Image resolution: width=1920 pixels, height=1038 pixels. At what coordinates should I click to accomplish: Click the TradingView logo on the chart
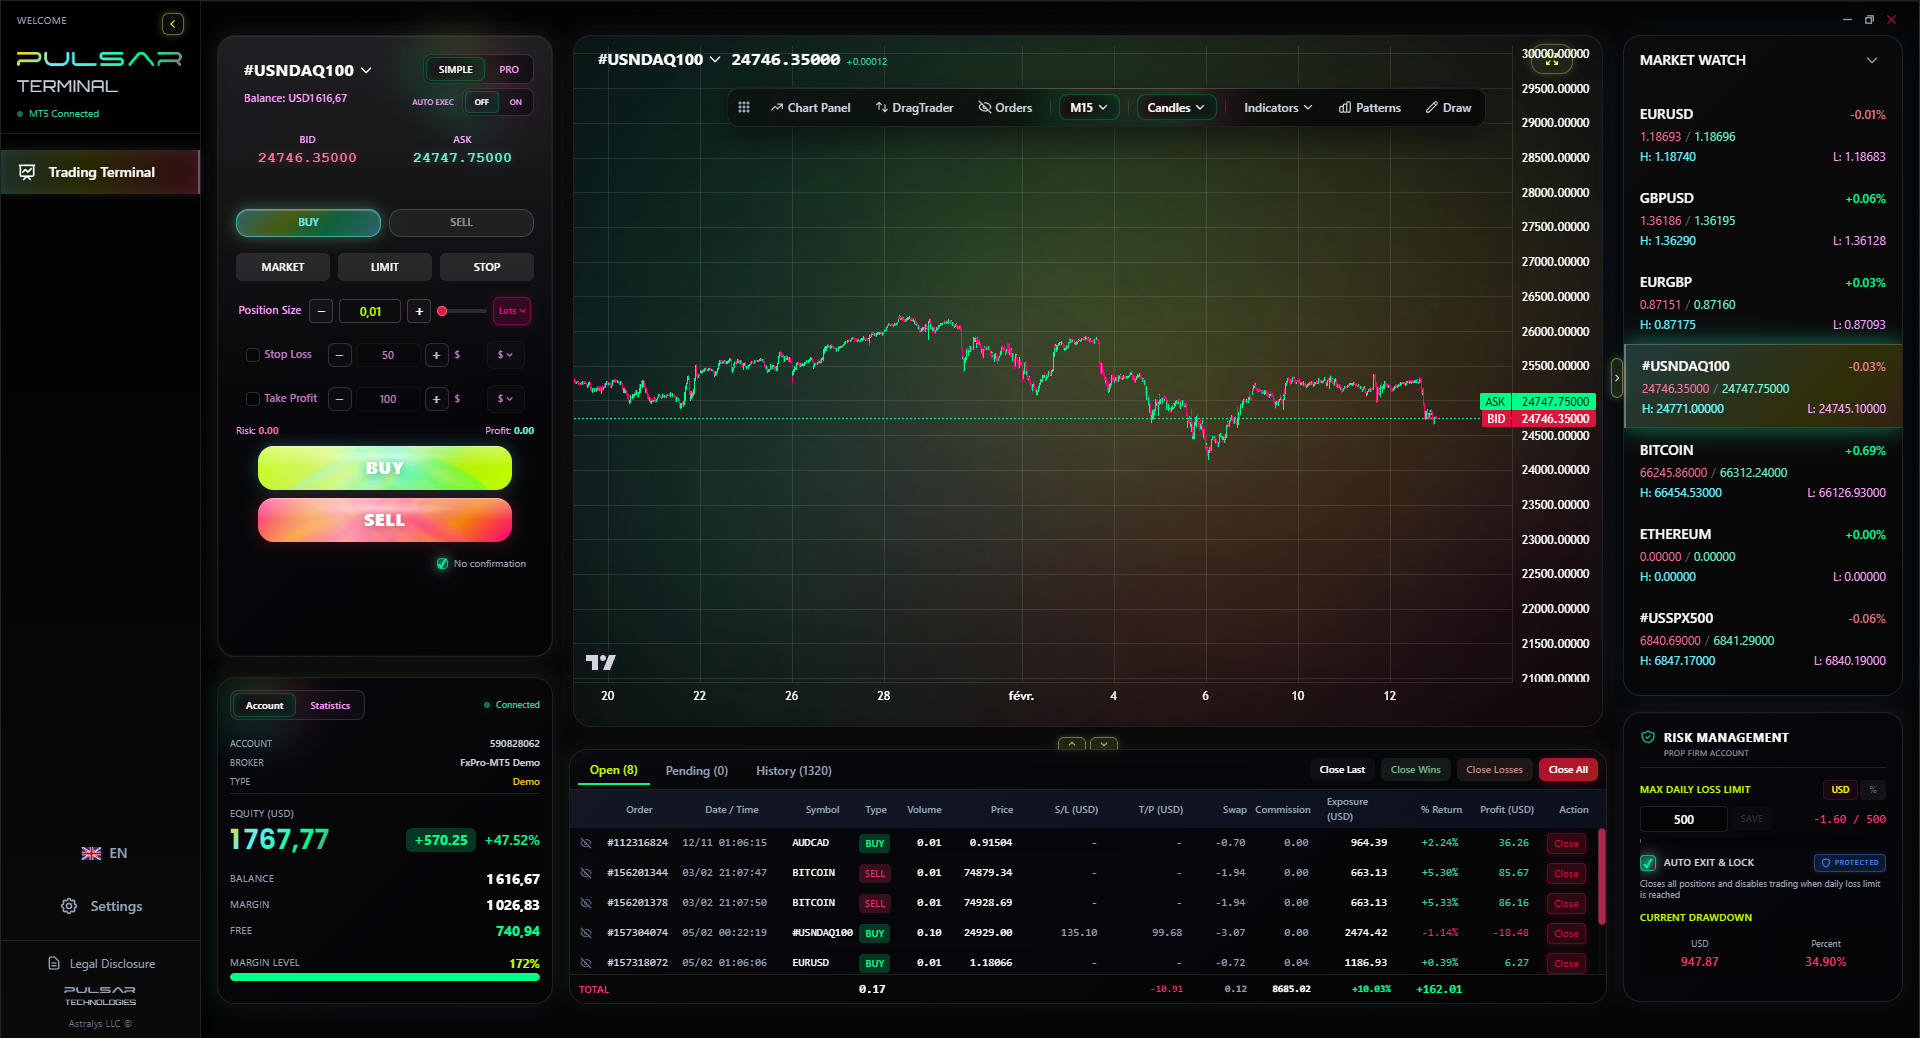[x=600, y=662]
